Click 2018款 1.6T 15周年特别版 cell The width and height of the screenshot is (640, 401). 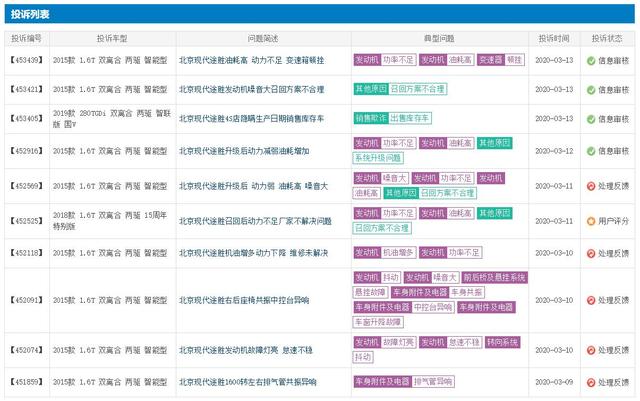coord(110,221)
